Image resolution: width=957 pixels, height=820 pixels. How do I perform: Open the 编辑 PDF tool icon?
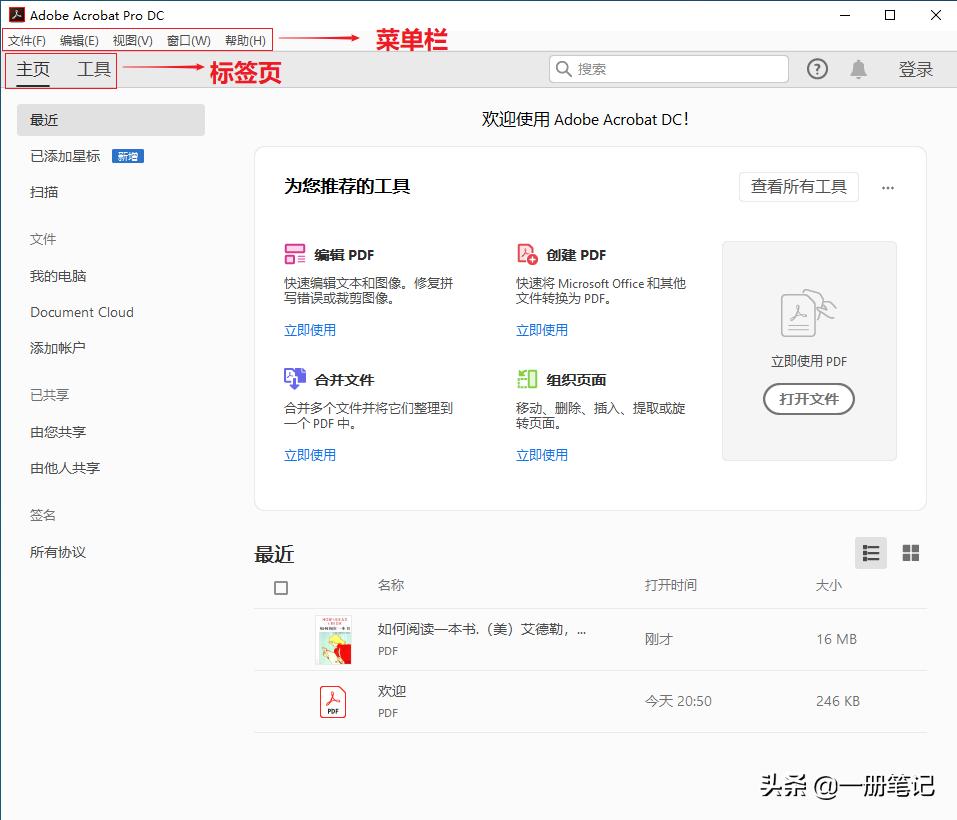click(x=295, y=254)
